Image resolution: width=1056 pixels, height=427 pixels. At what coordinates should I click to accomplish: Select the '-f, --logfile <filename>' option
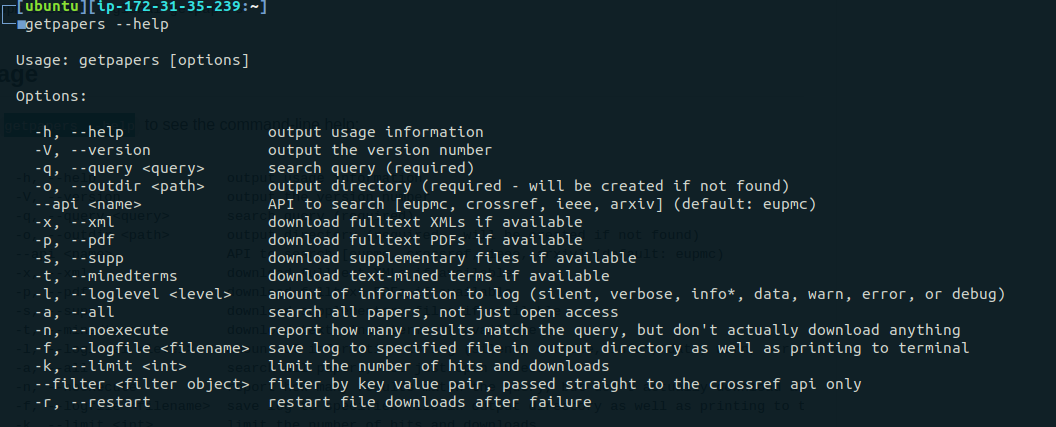(141, 348)
